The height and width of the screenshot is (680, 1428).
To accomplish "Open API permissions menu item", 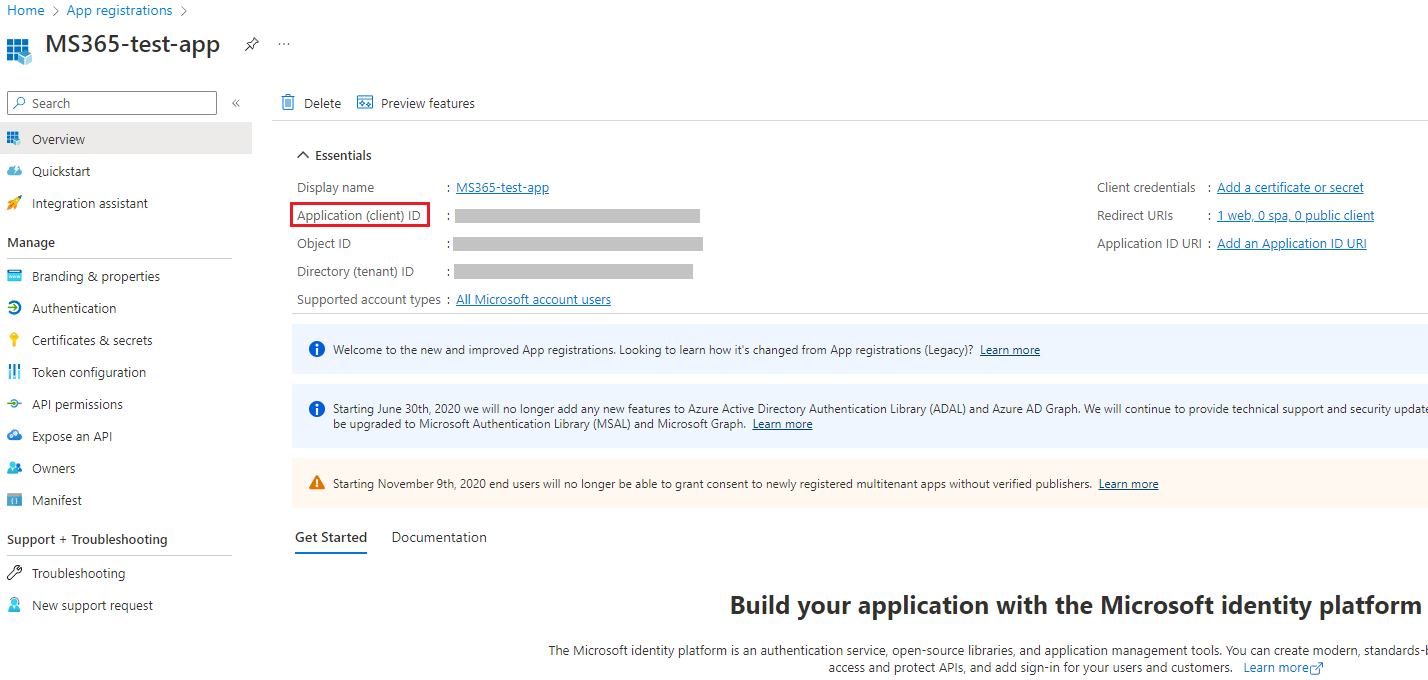I will click(77, 404).
